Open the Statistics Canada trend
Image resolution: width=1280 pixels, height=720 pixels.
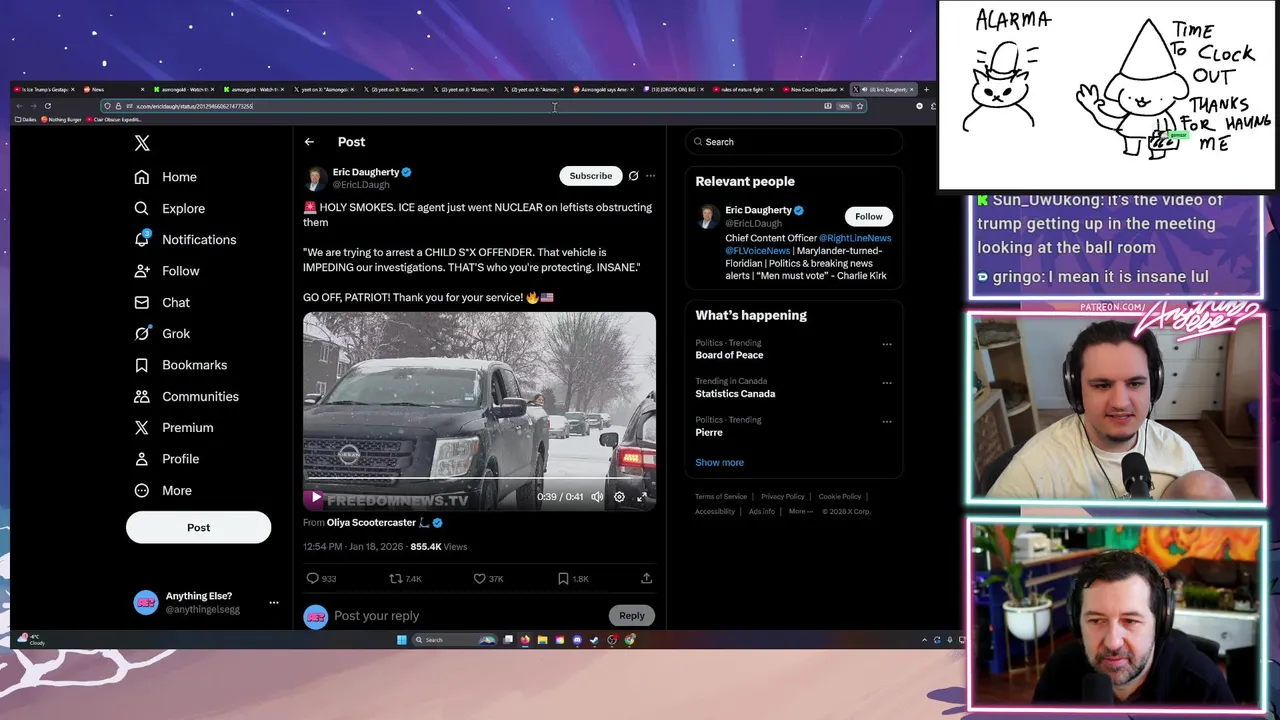pyautogui.click(x=735, y=394)
